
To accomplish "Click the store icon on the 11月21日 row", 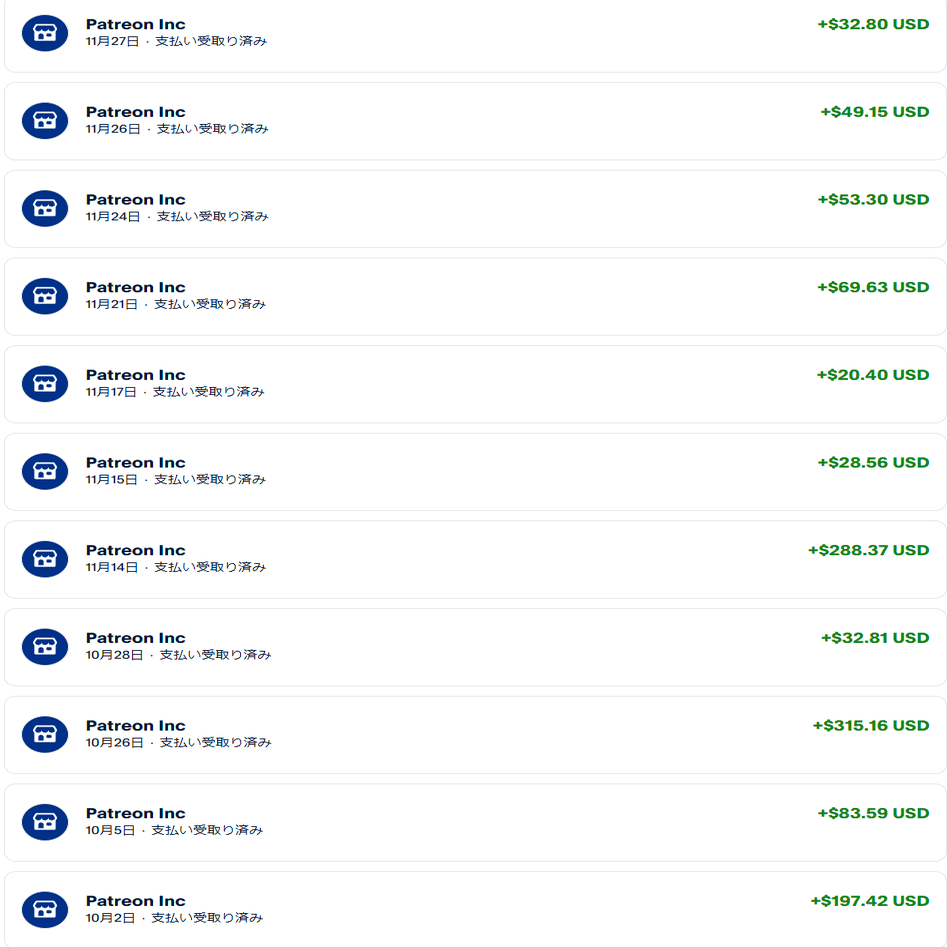I will point(45,296).
